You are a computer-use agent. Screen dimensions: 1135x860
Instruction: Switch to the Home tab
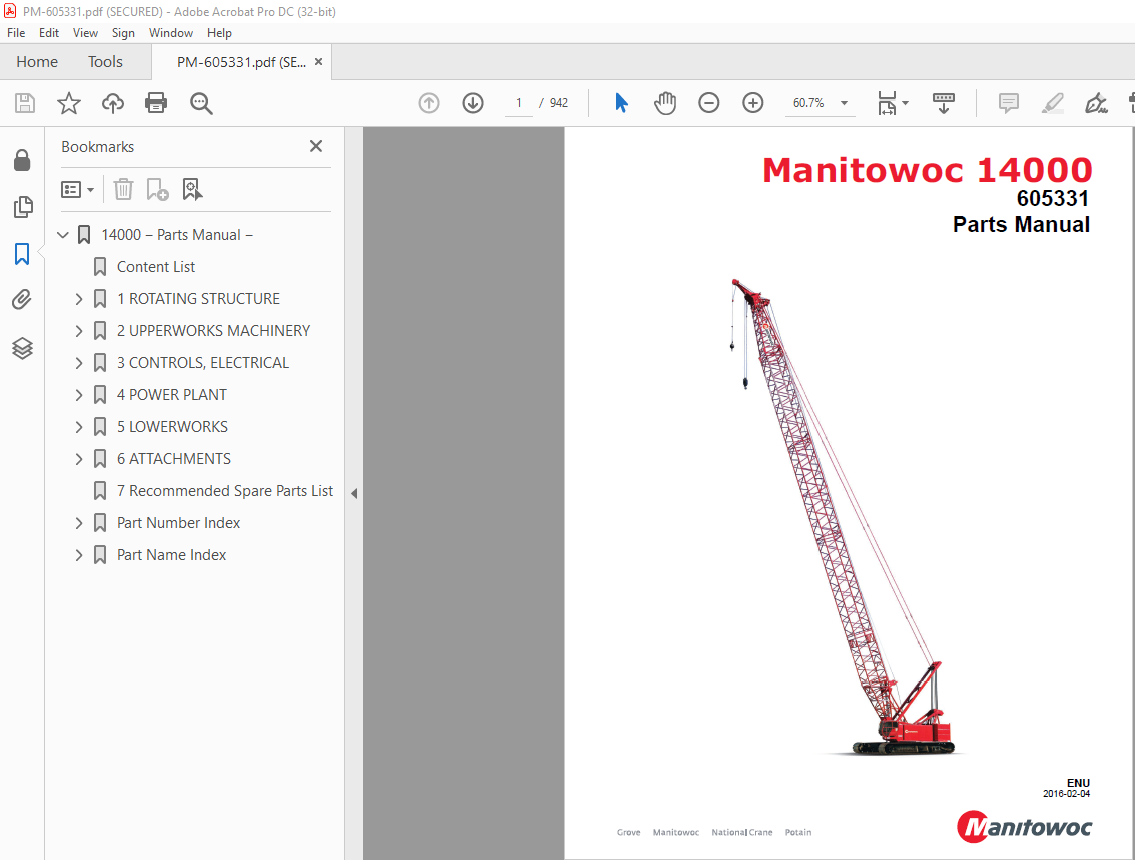(x=37, y=62)
